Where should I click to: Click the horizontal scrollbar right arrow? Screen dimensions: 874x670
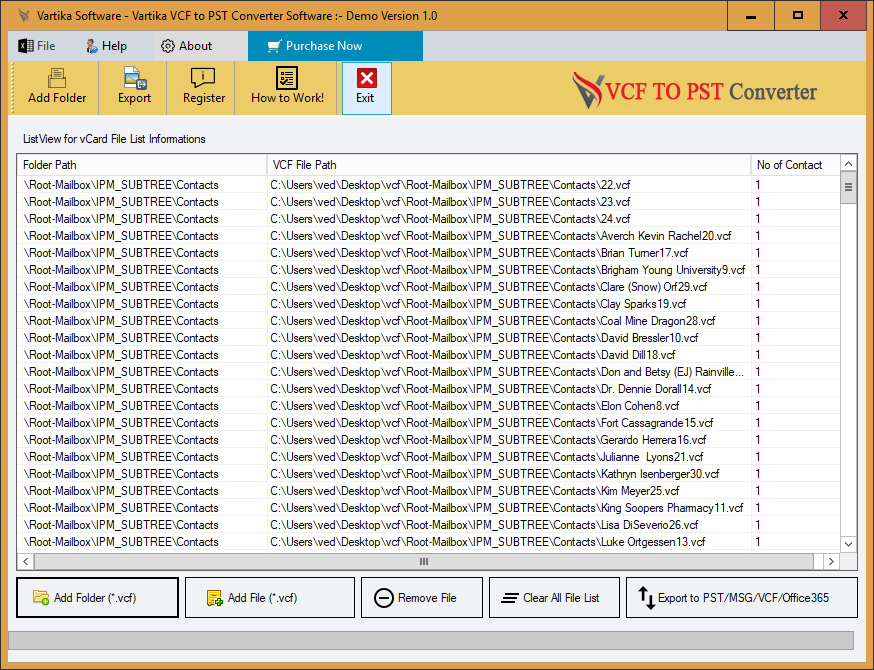pos(831,561)
